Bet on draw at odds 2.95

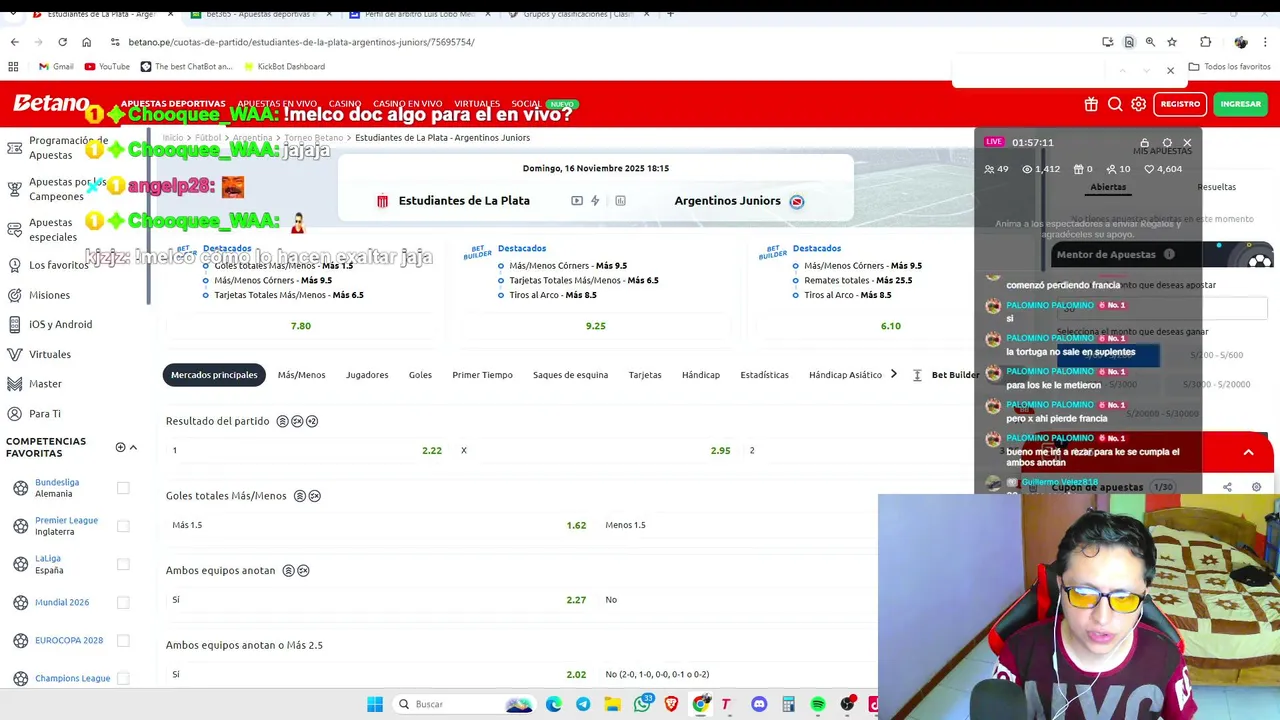595,450
